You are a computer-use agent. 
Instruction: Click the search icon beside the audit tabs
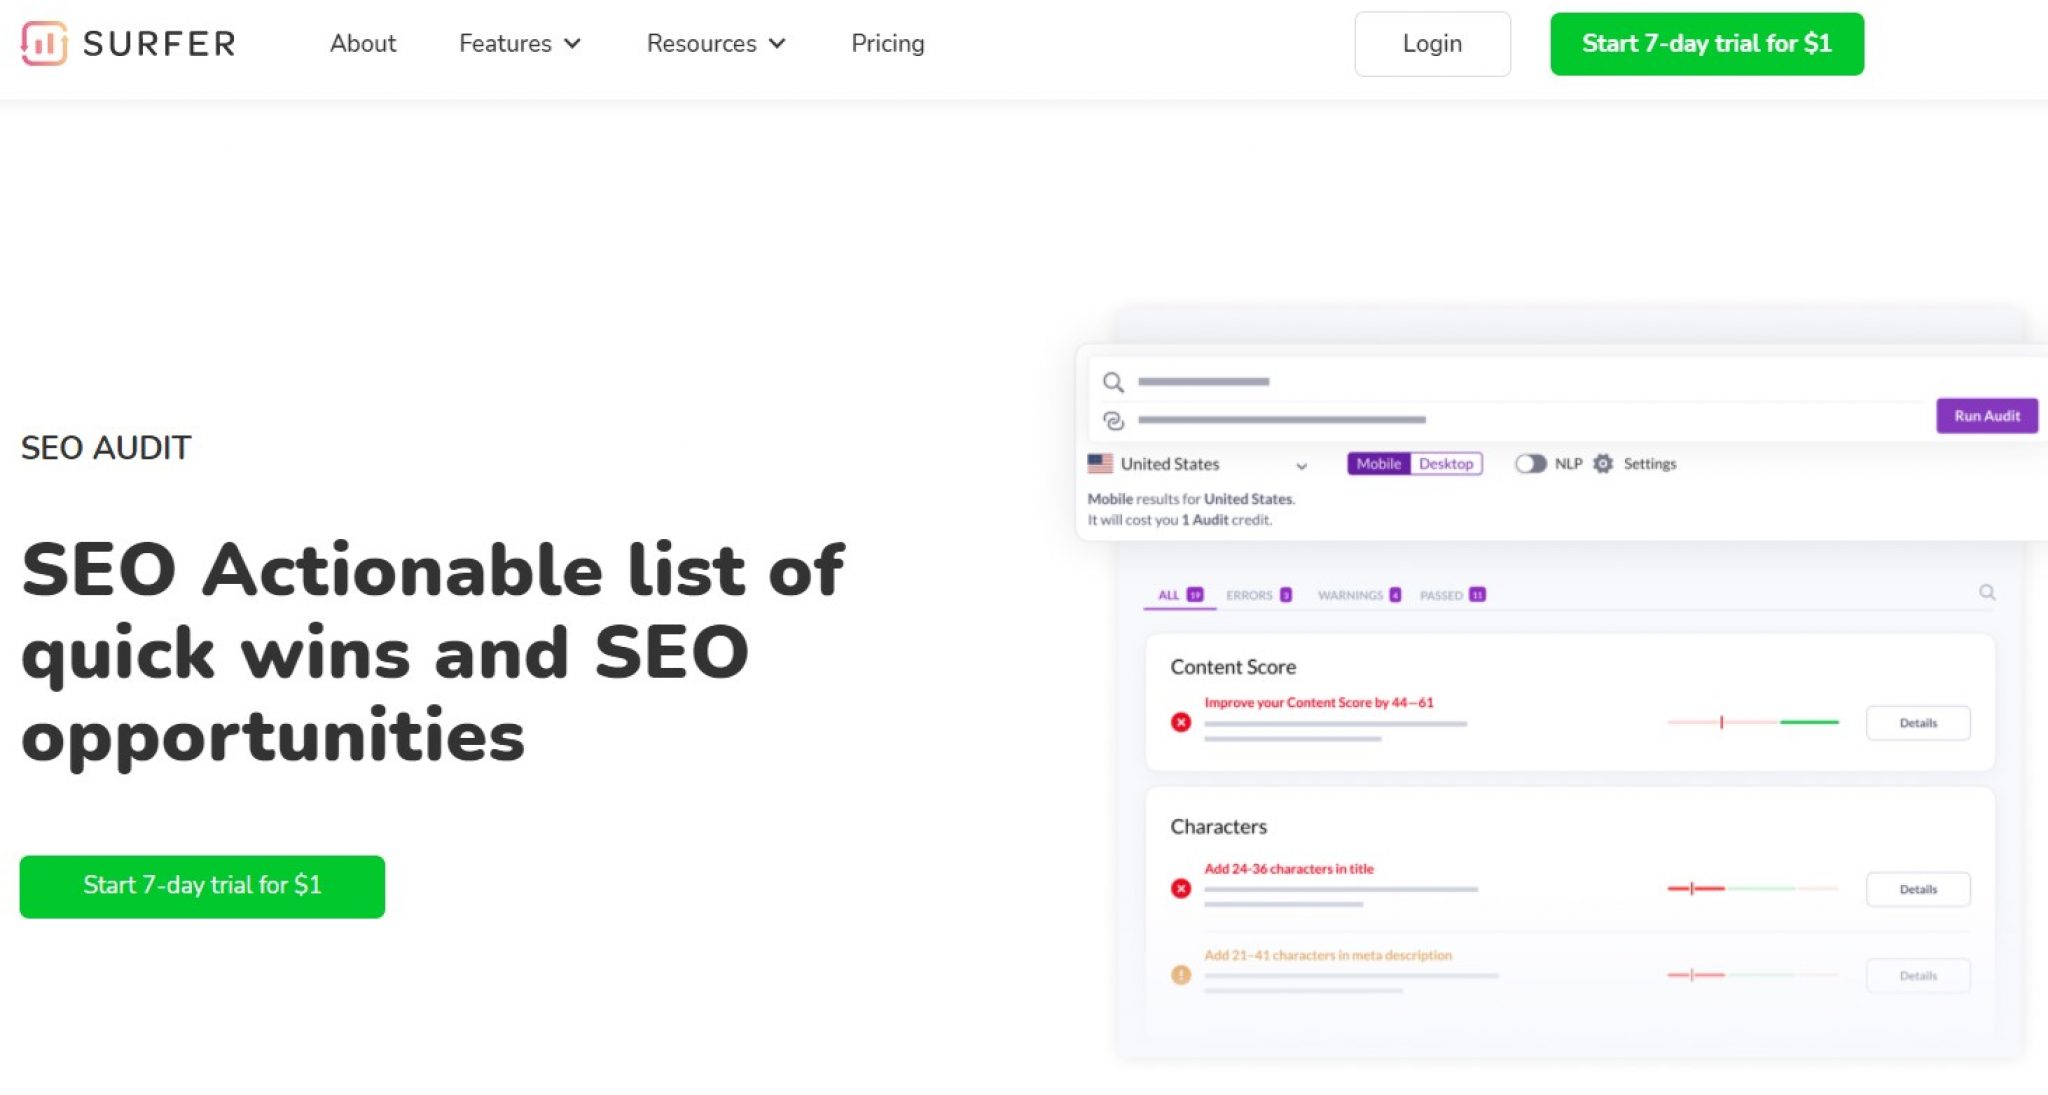coord(1987,593)
